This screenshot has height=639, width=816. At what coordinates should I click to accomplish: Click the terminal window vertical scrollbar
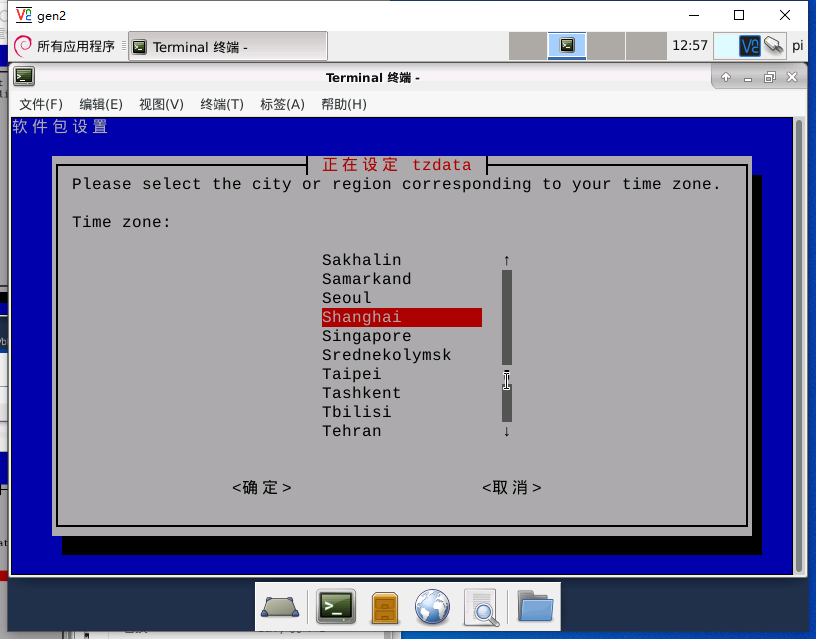pos(799,346)
